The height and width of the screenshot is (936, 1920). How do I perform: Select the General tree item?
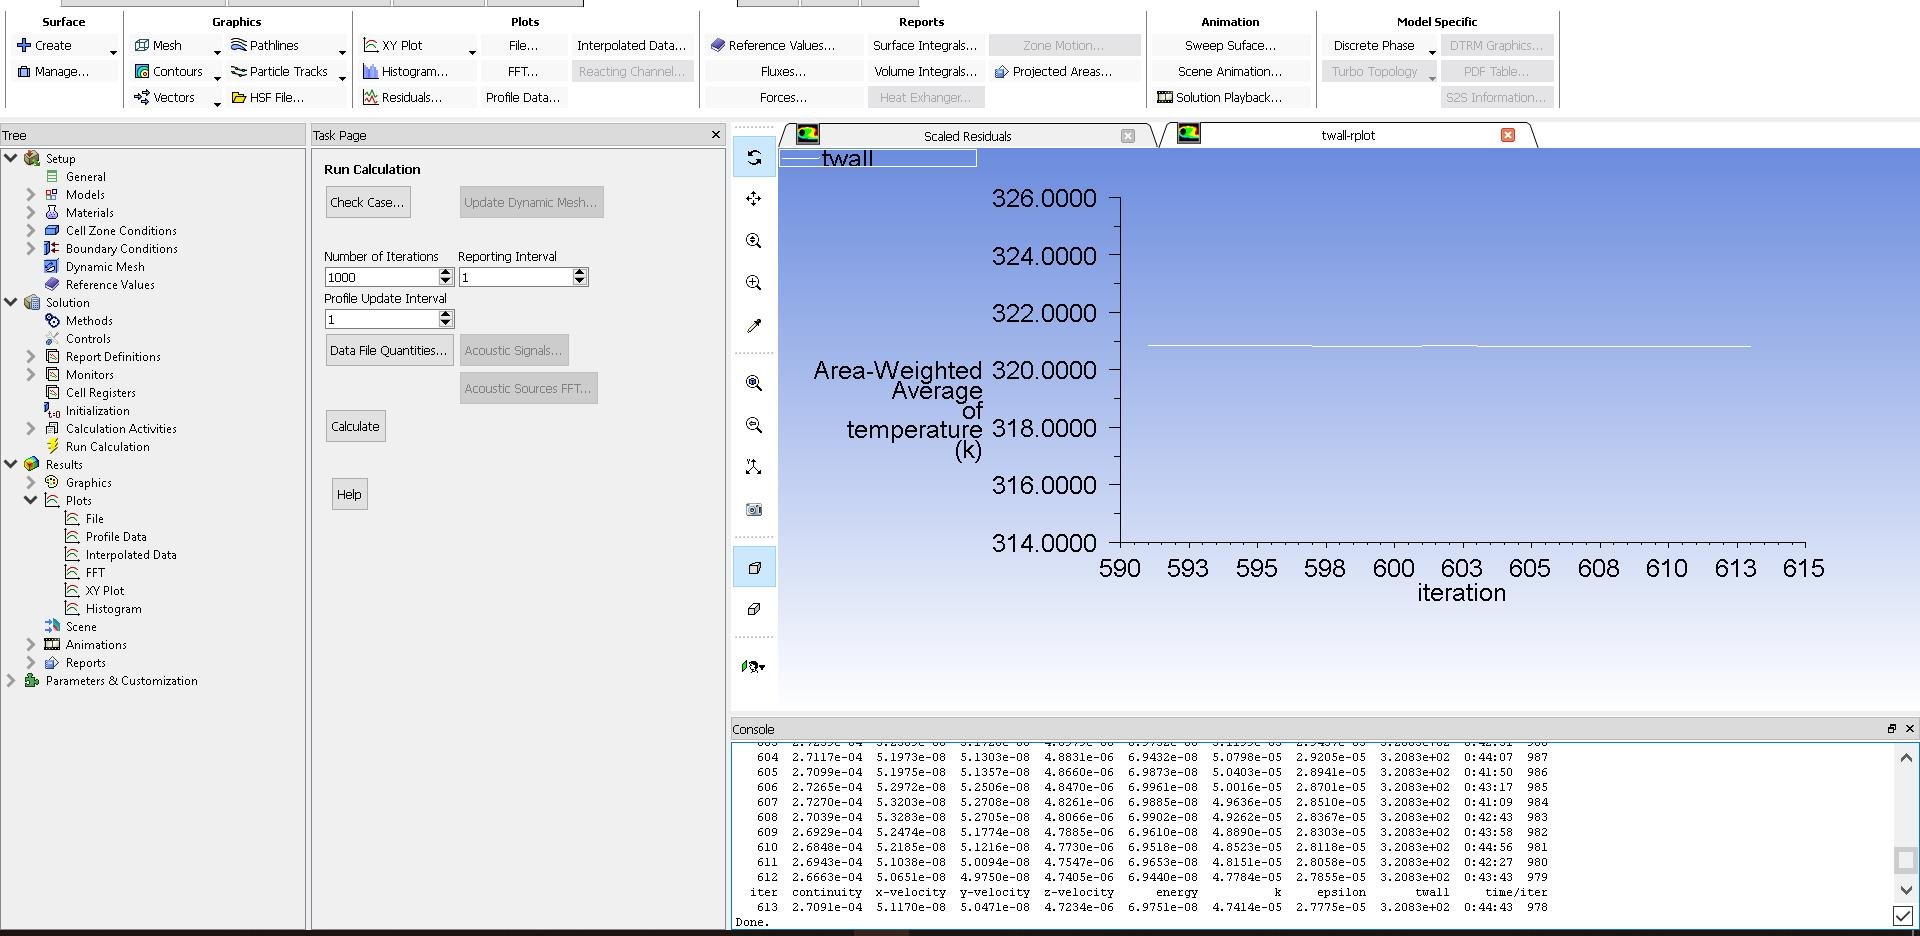pyautogui.click(x=85, y=176)
